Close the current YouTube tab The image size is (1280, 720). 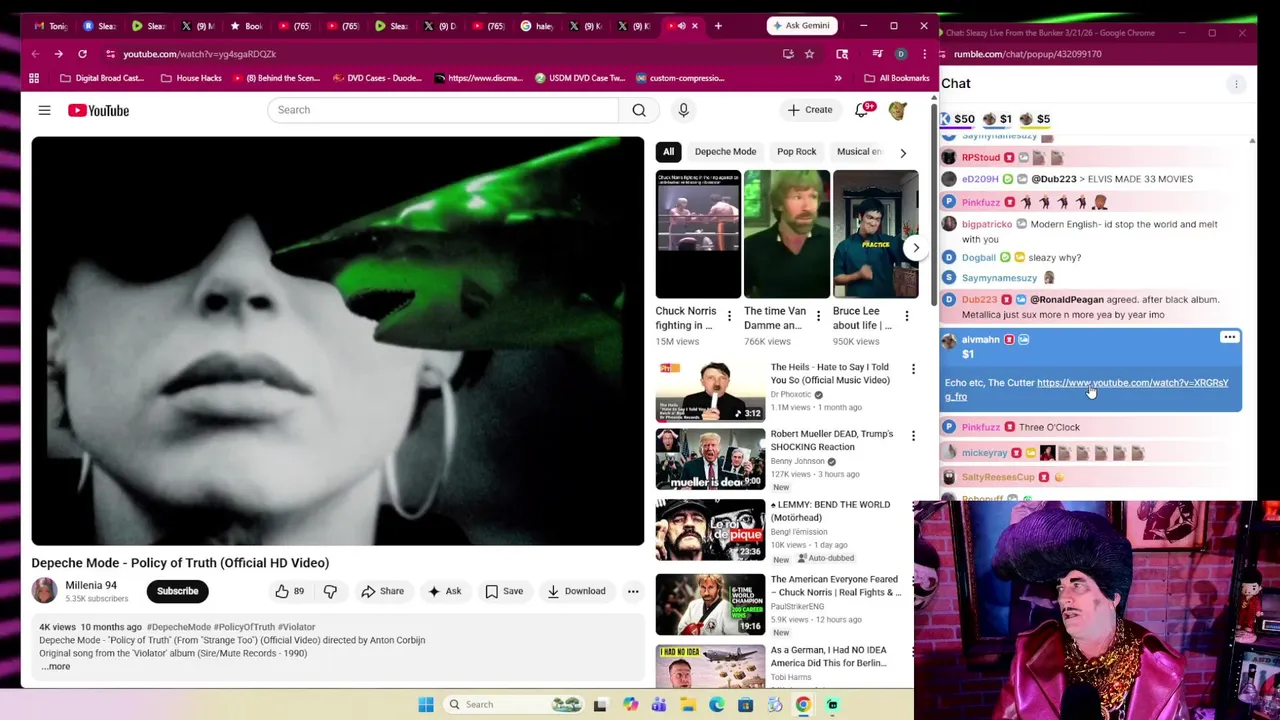point(697,26)
